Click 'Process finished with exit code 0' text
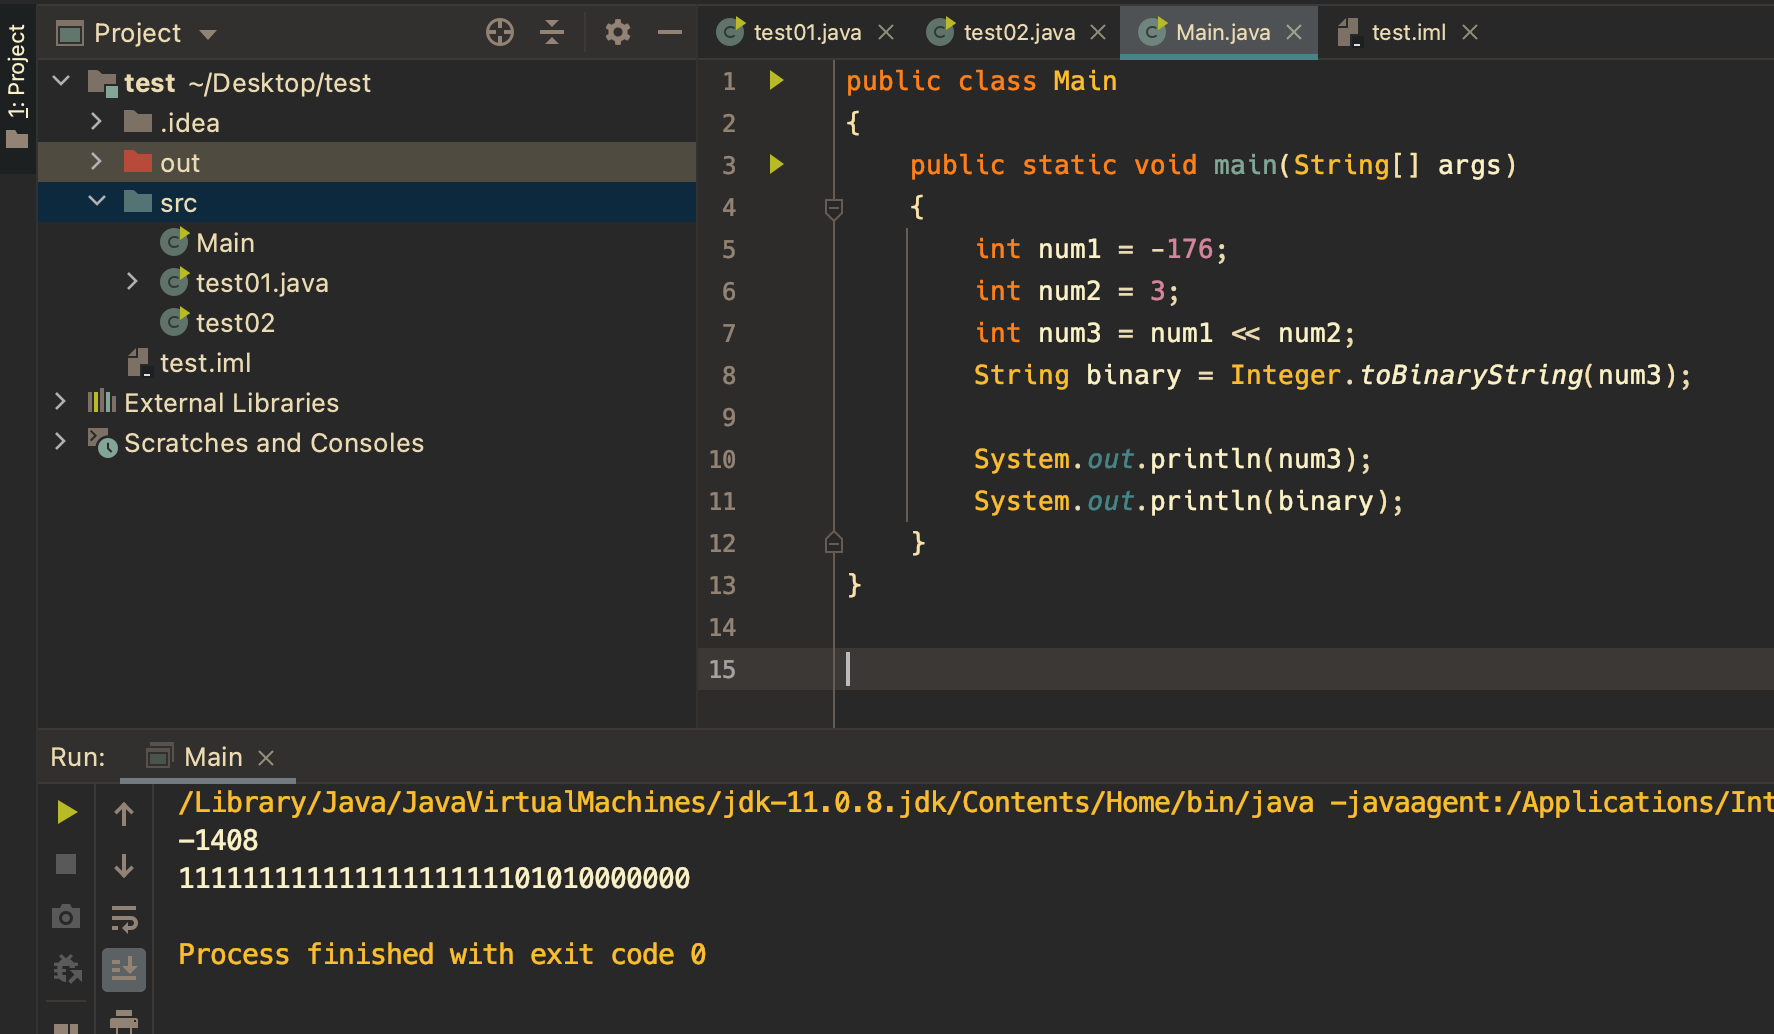The width and height of the screenshot is (1774, 1034). (x=442, y=954)
